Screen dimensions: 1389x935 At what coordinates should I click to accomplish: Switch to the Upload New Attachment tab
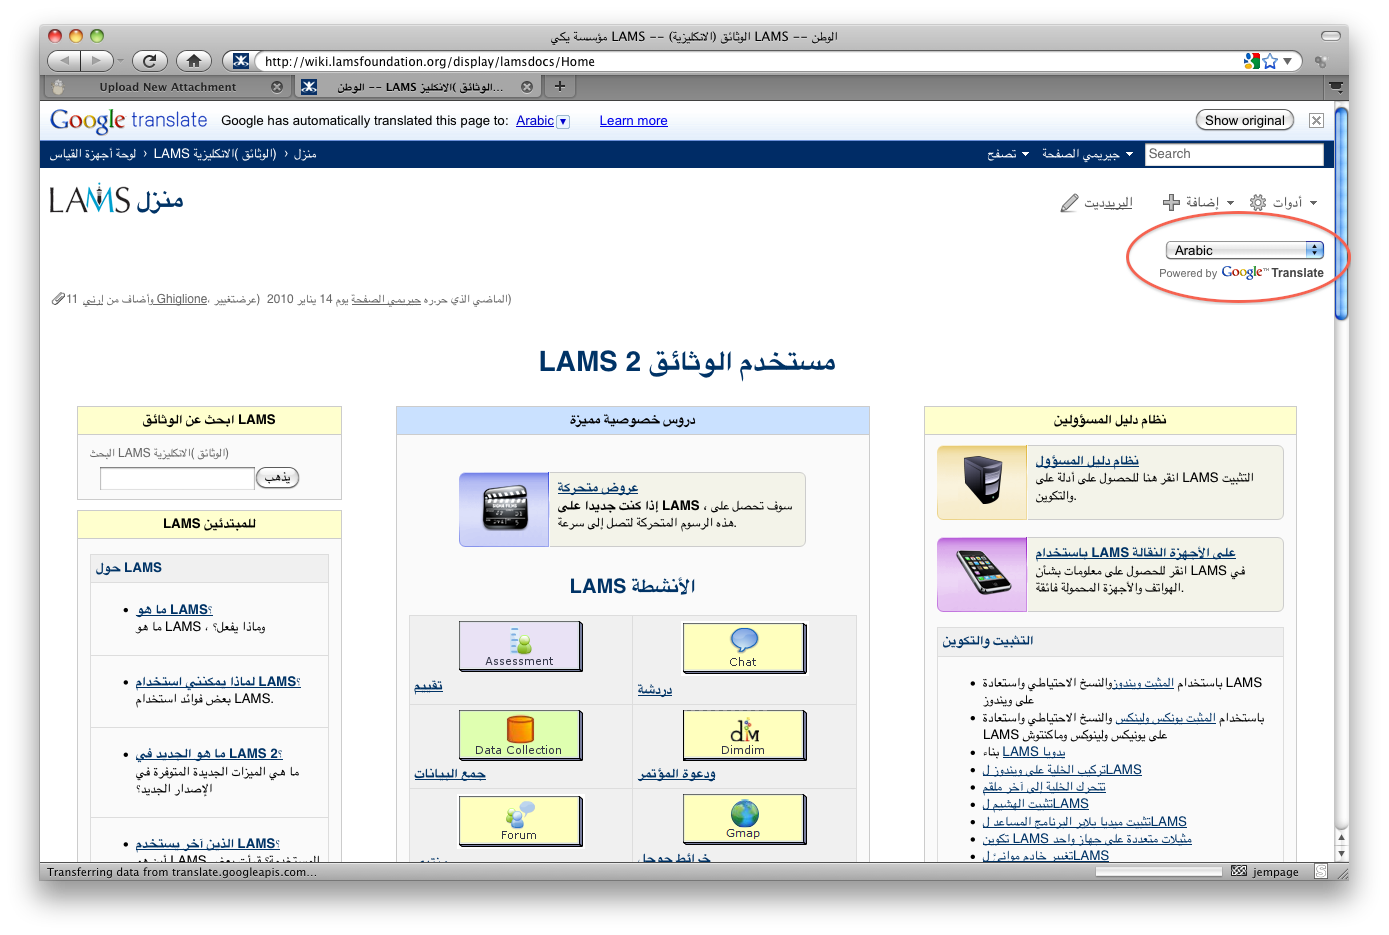tap(167, 87)
